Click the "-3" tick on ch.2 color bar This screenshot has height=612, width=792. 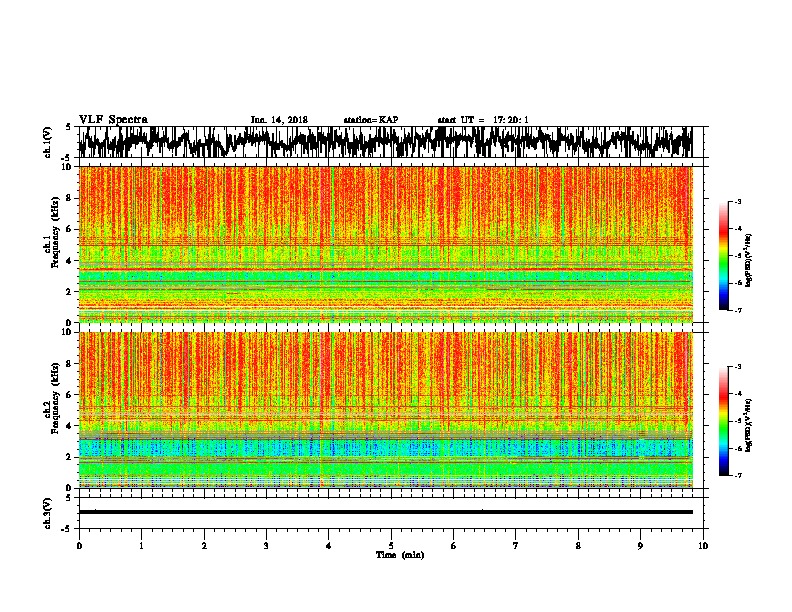click(738, 367)
